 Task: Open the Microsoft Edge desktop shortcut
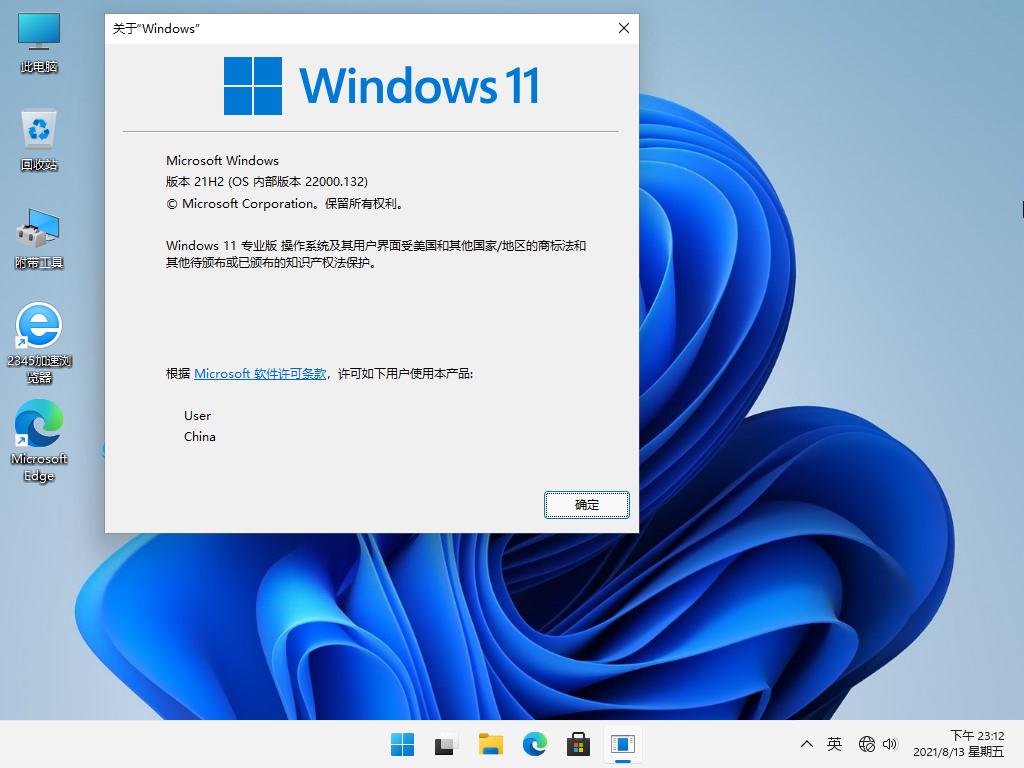39,441
